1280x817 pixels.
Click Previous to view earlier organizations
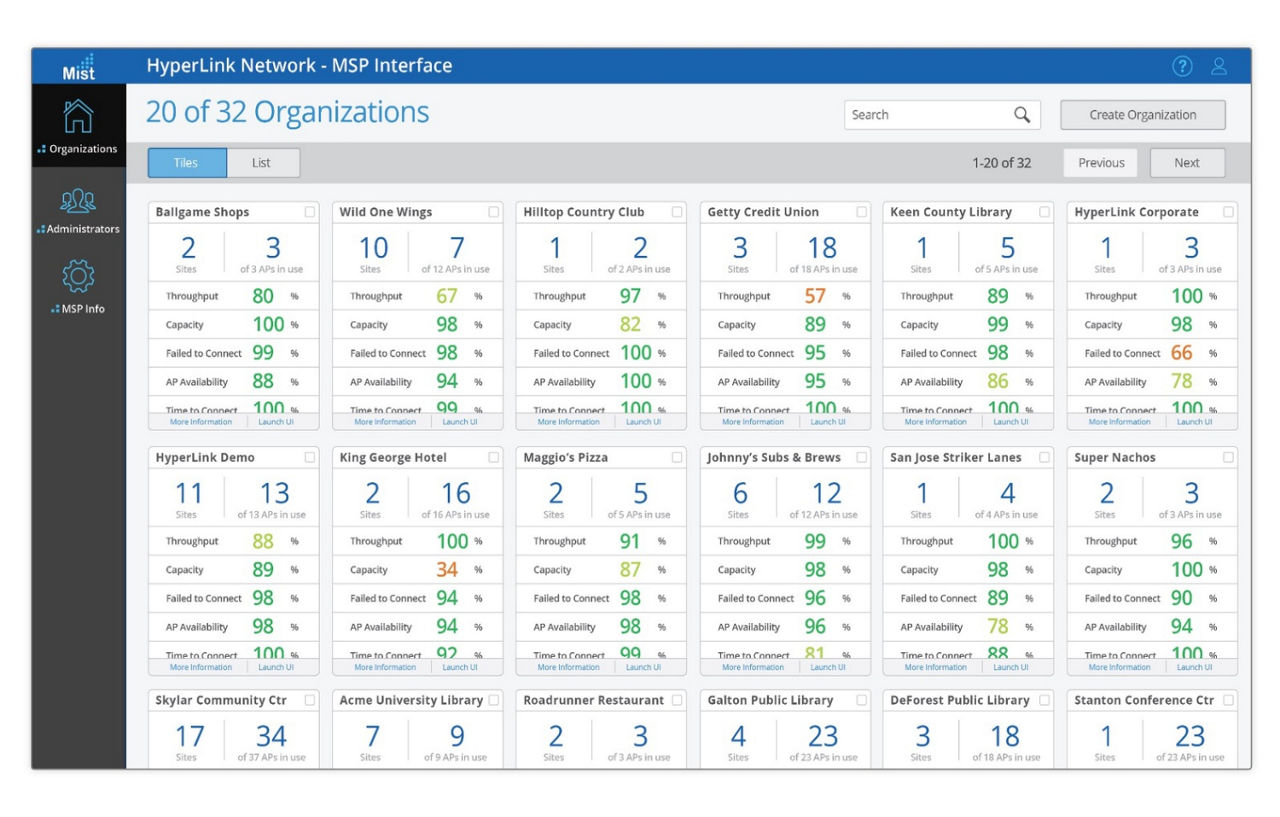[x=1100, y=162]
